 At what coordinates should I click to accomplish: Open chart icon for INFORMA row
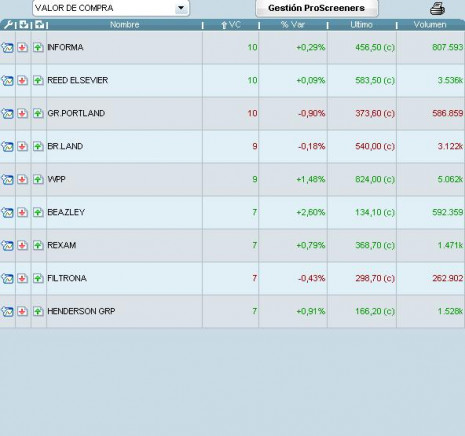pyautogui.click(x=7, y=48)
